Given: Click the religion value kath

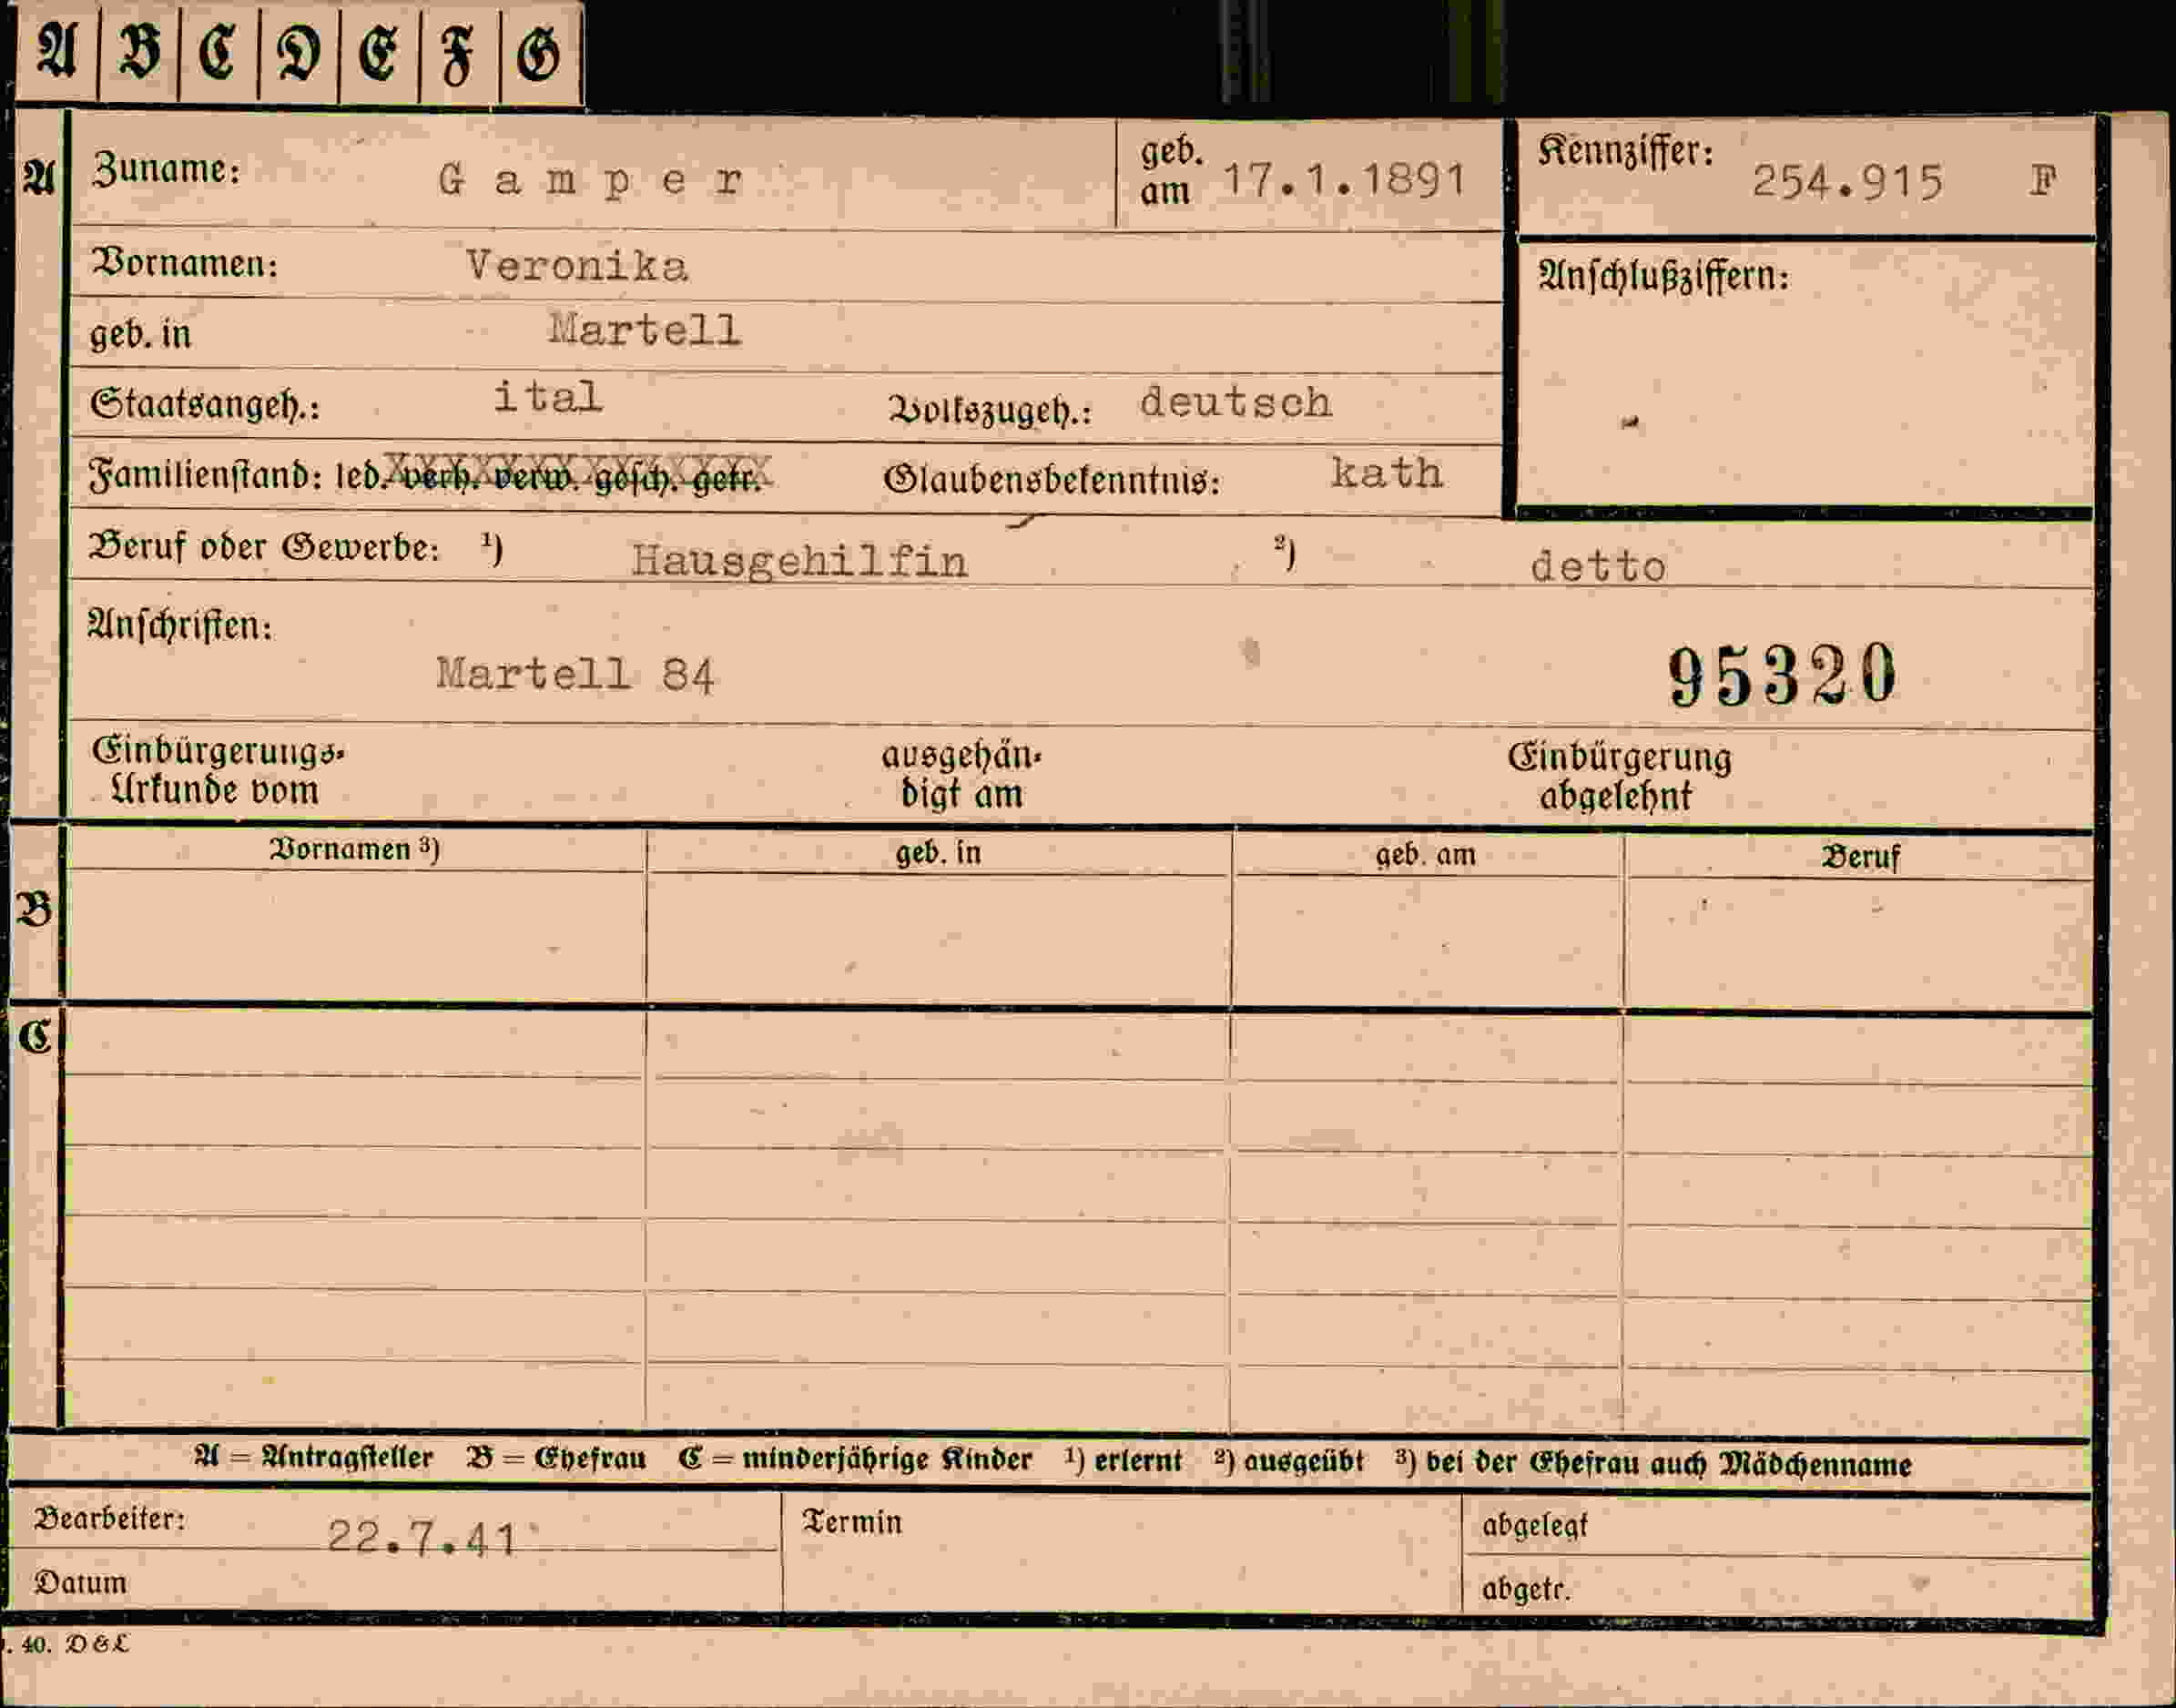Looking at the screenshot, I should click(1387, 473).
